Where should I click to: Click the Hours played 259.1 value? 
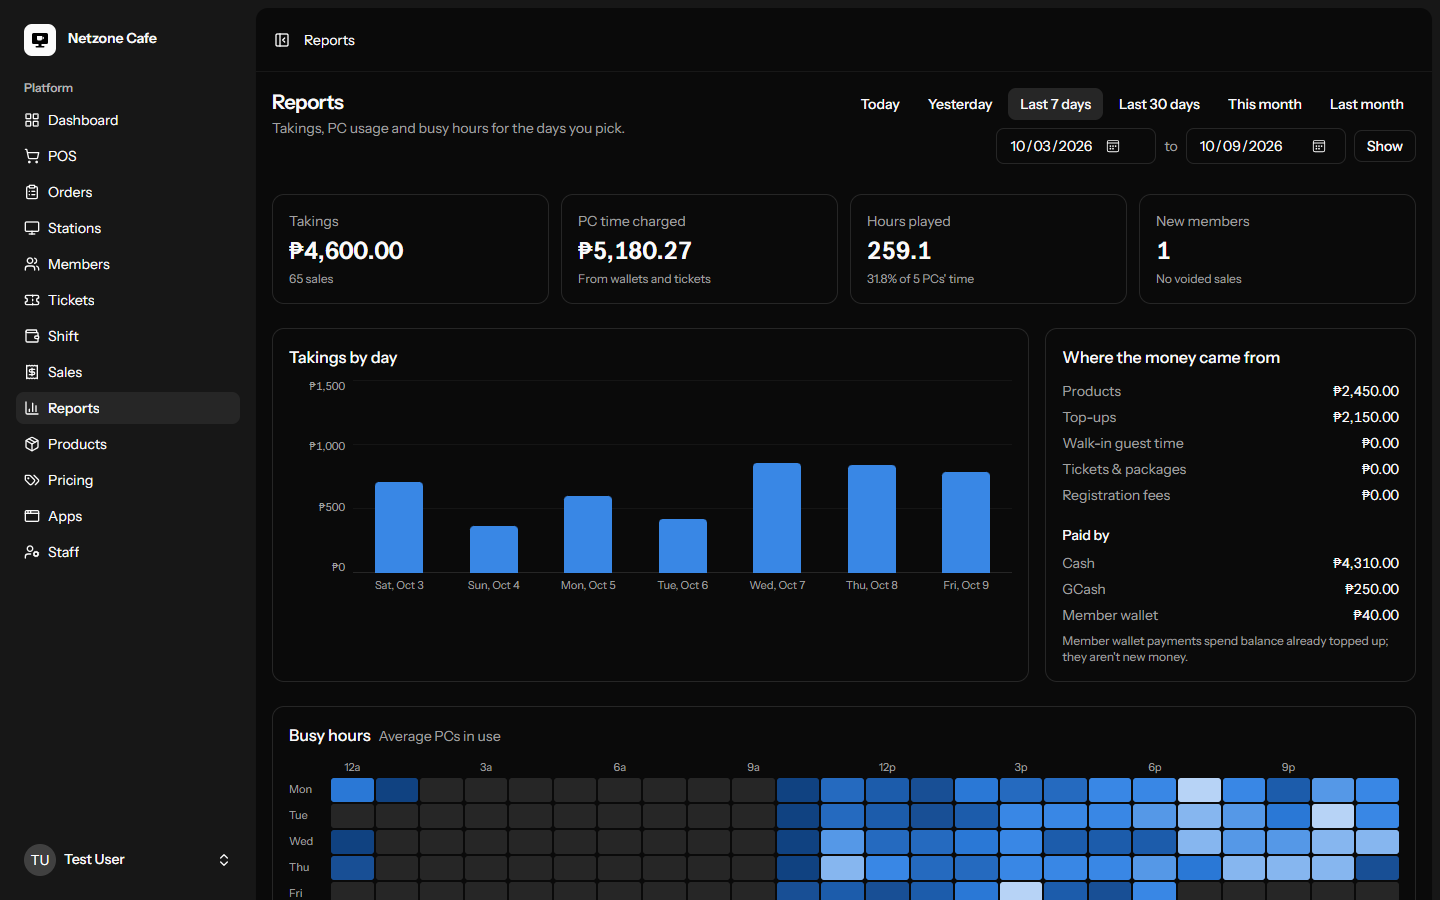[899, 251]
